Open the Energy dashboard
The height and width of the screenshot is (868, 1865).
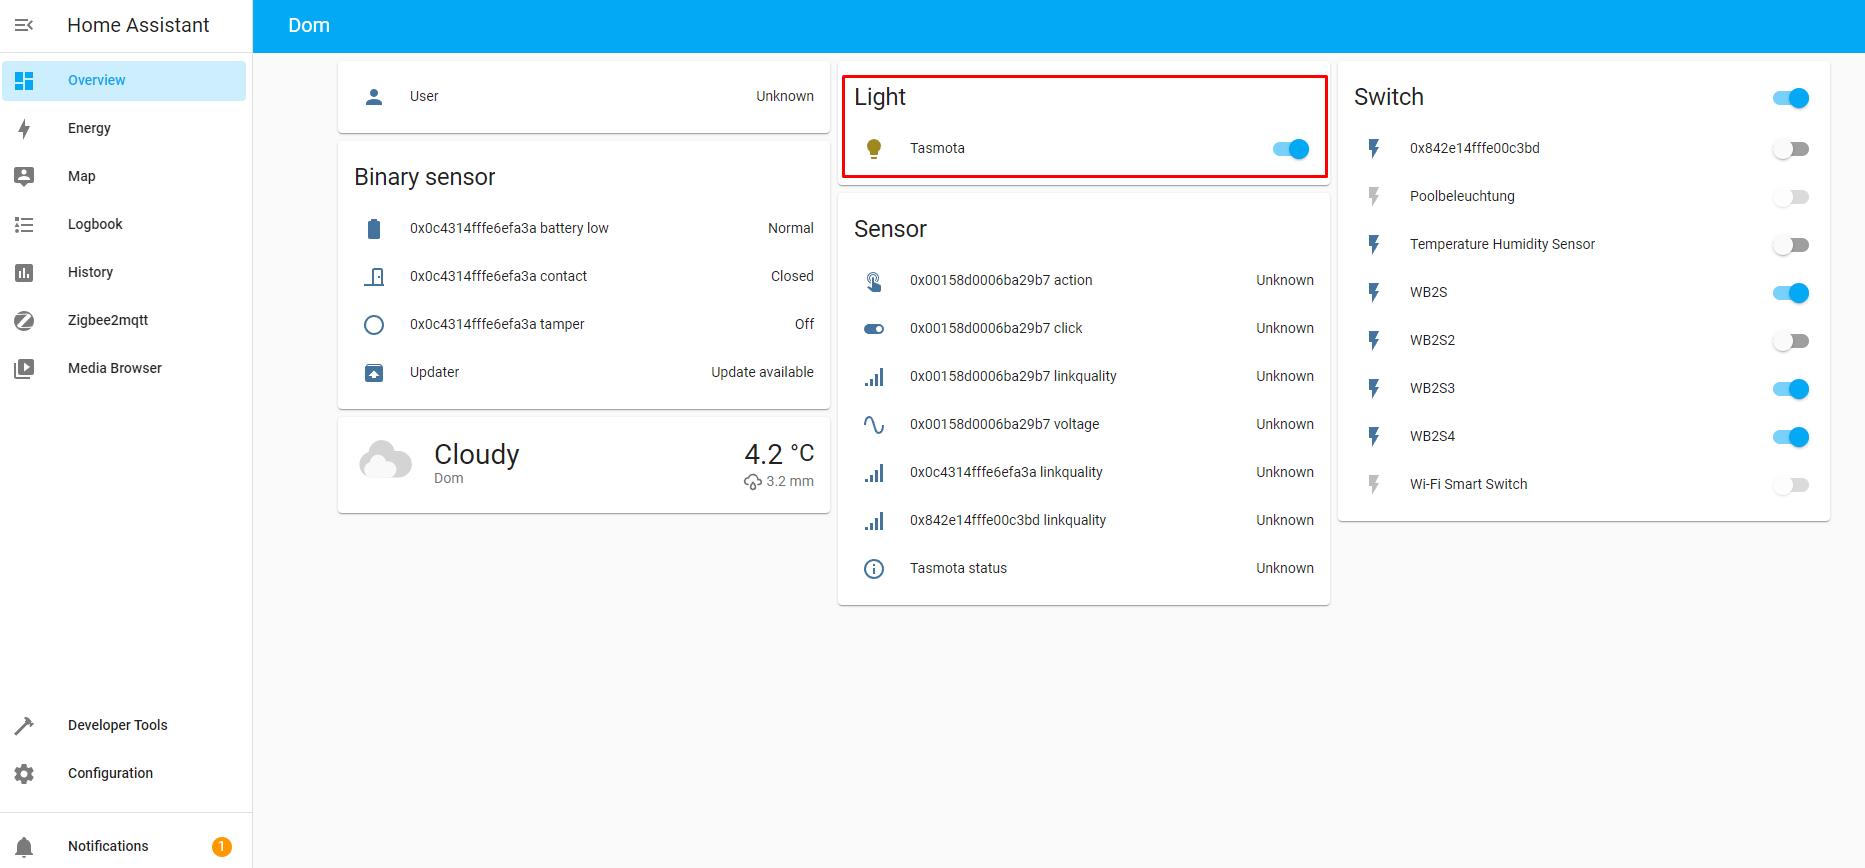124,128
